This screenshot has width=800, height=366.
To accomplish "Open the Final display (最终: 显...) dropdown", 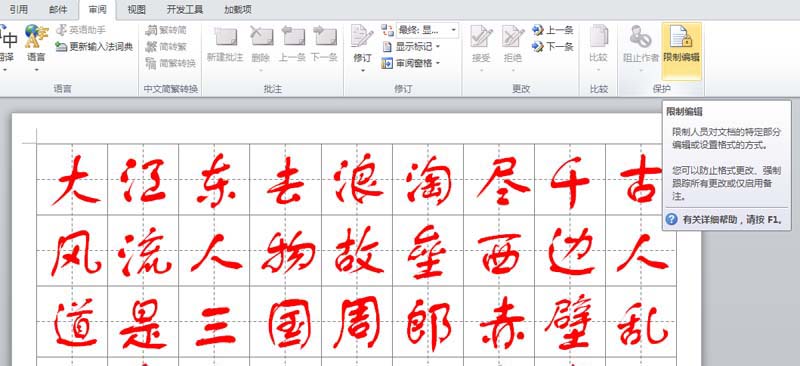I will point(427,30).
